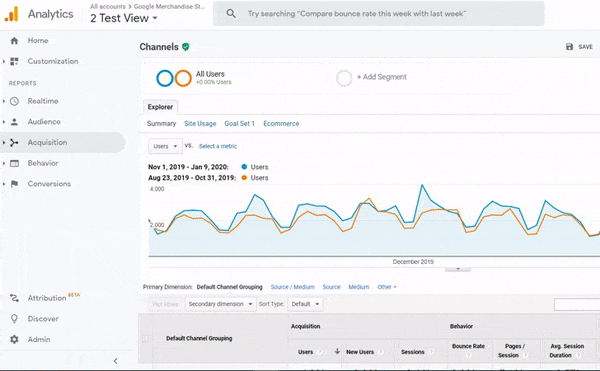
Task: Open the 2 Test View selector dropdown
Action: (124, 18)
